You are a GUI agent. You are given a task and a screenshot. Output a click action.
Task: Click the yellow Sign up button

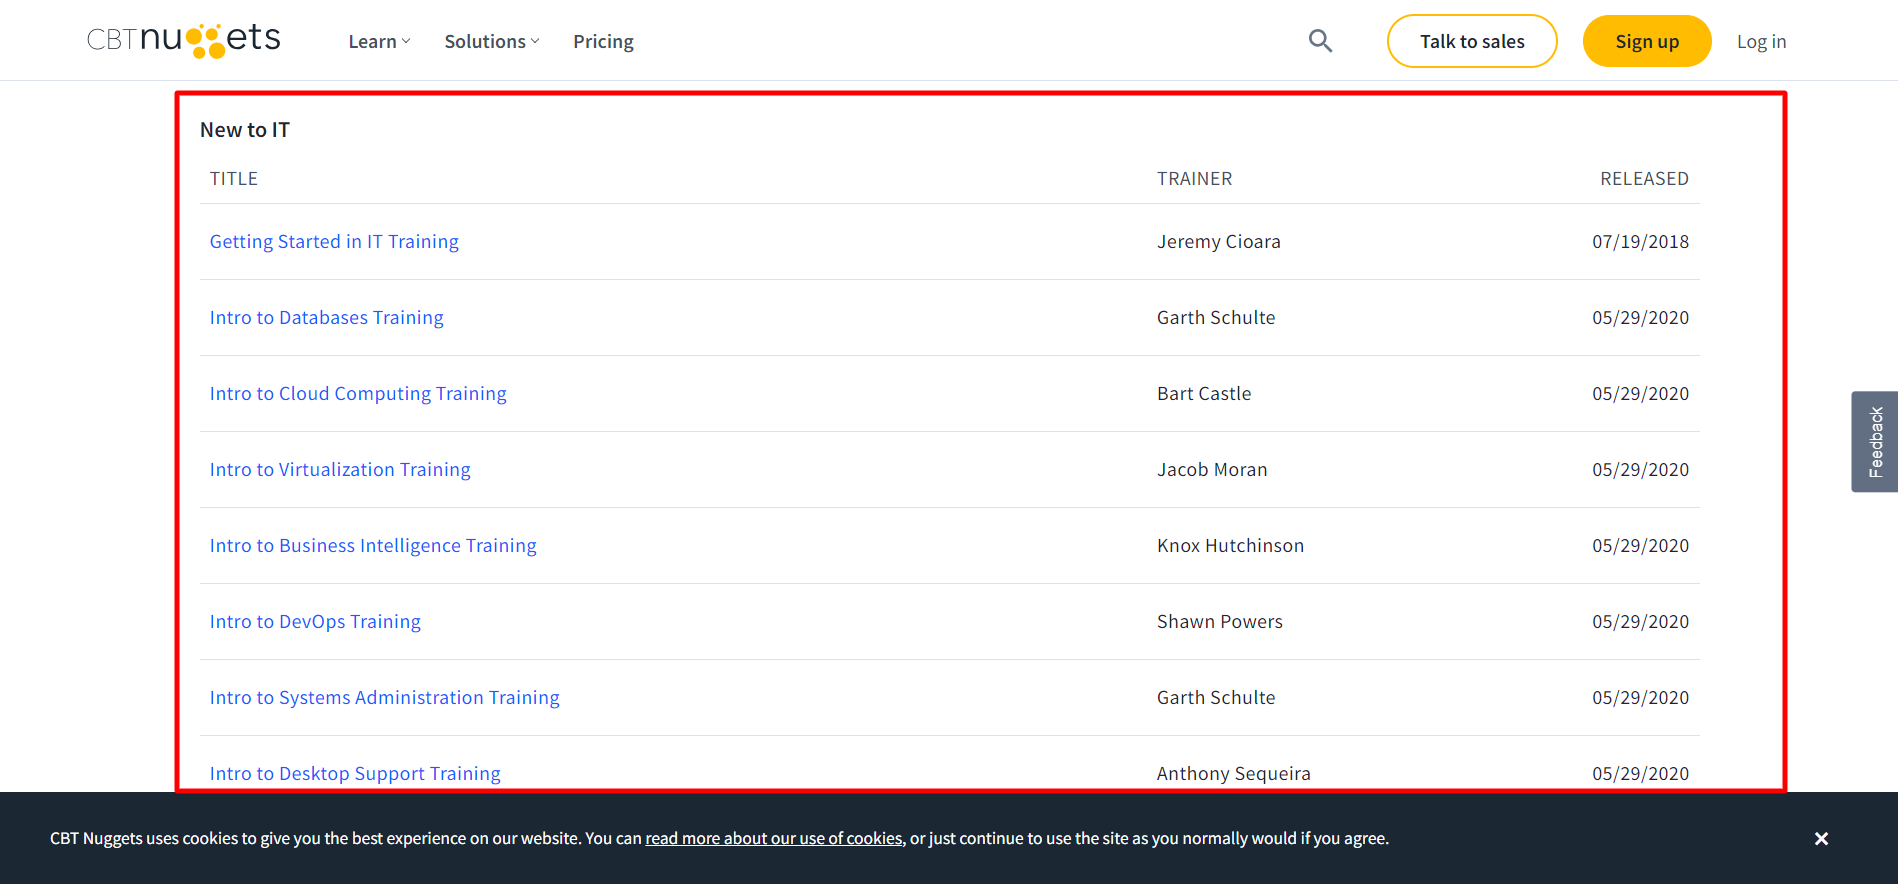[x=1646, y=42]
